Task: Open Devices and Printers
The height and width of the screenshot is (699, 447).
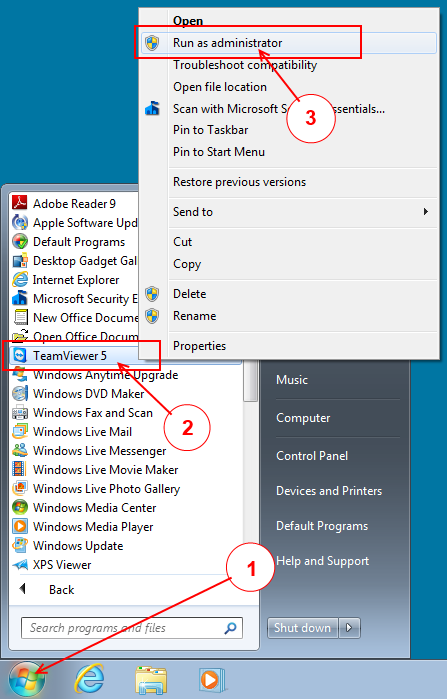Action: (329, 491)
